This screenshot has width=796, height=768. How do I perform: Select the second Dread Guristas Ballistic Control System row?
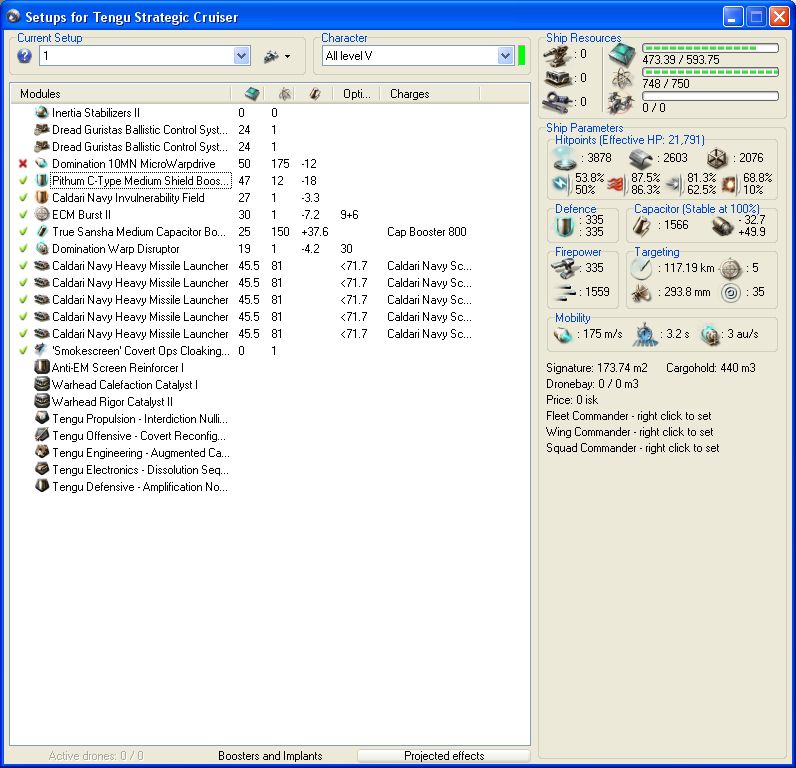270,147
